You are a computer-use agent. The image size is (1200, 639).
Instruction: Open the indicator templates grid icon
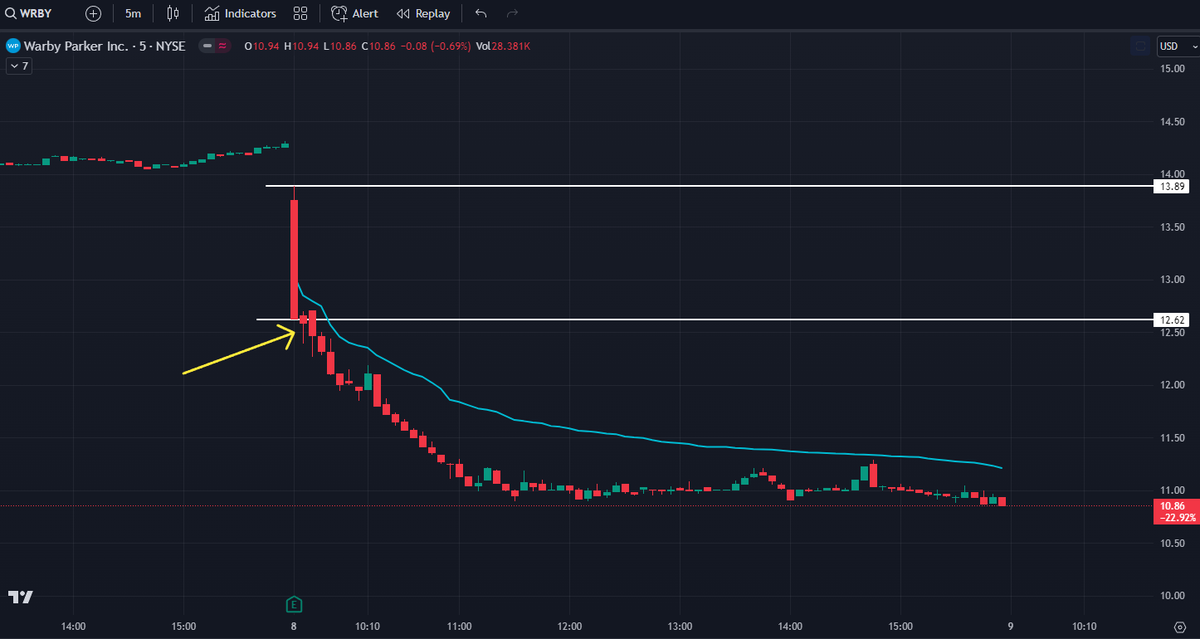(300, 14)
